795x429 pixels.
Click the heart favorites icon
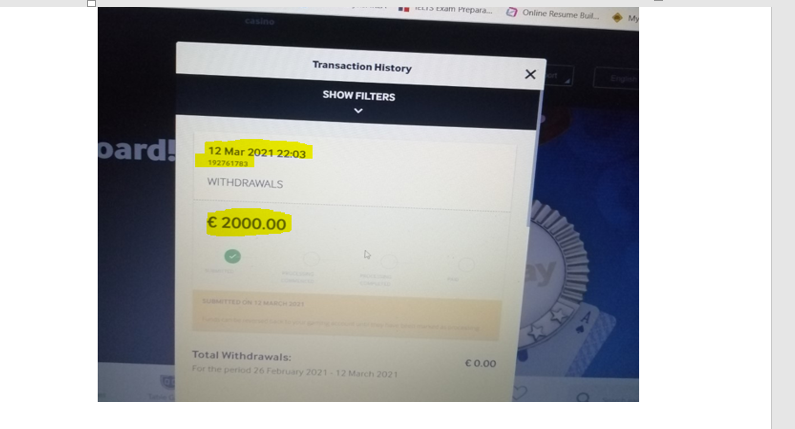coord(519,392)
